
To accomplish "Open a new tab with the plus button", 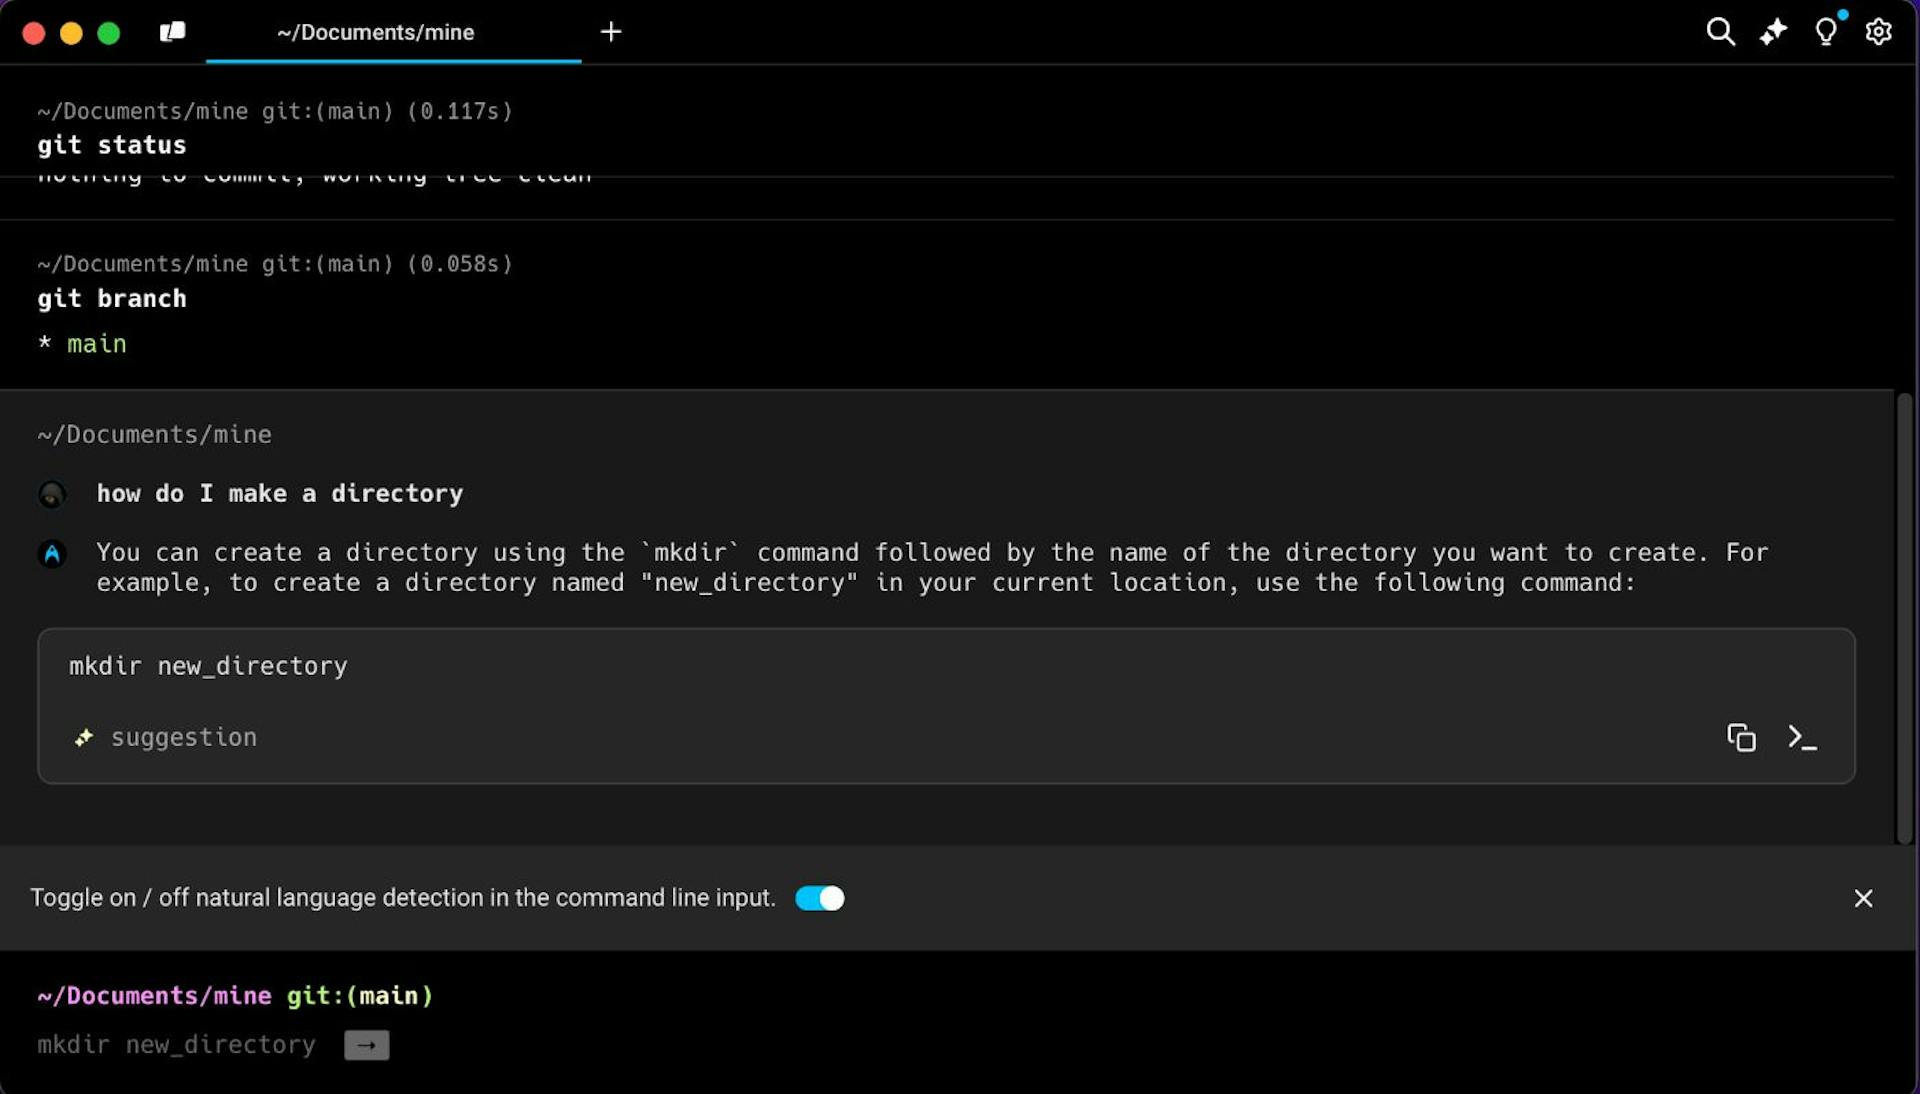I will coord(611,31).
